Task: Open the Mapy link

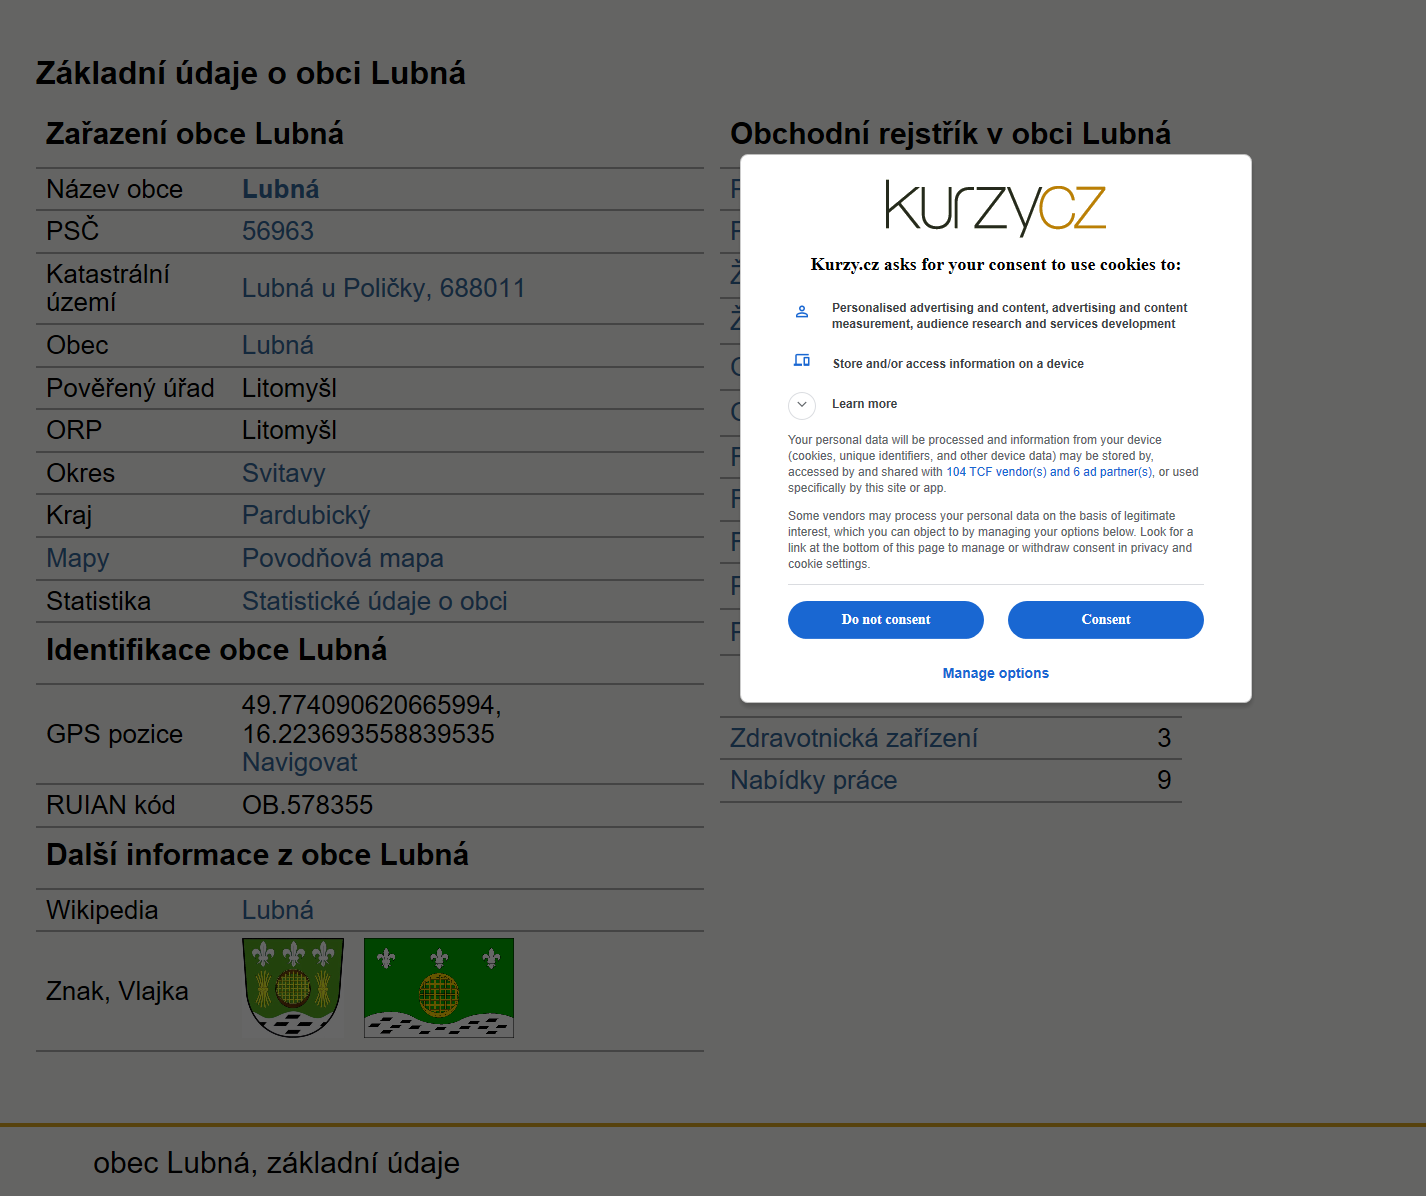Action: point(78,558)
